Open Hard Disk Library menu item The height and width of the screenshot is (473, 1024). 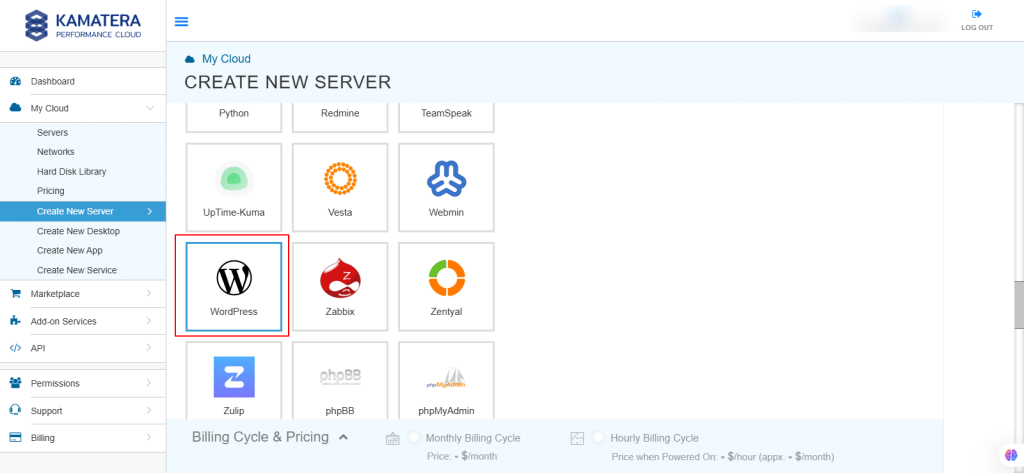[x=71, y=172]
